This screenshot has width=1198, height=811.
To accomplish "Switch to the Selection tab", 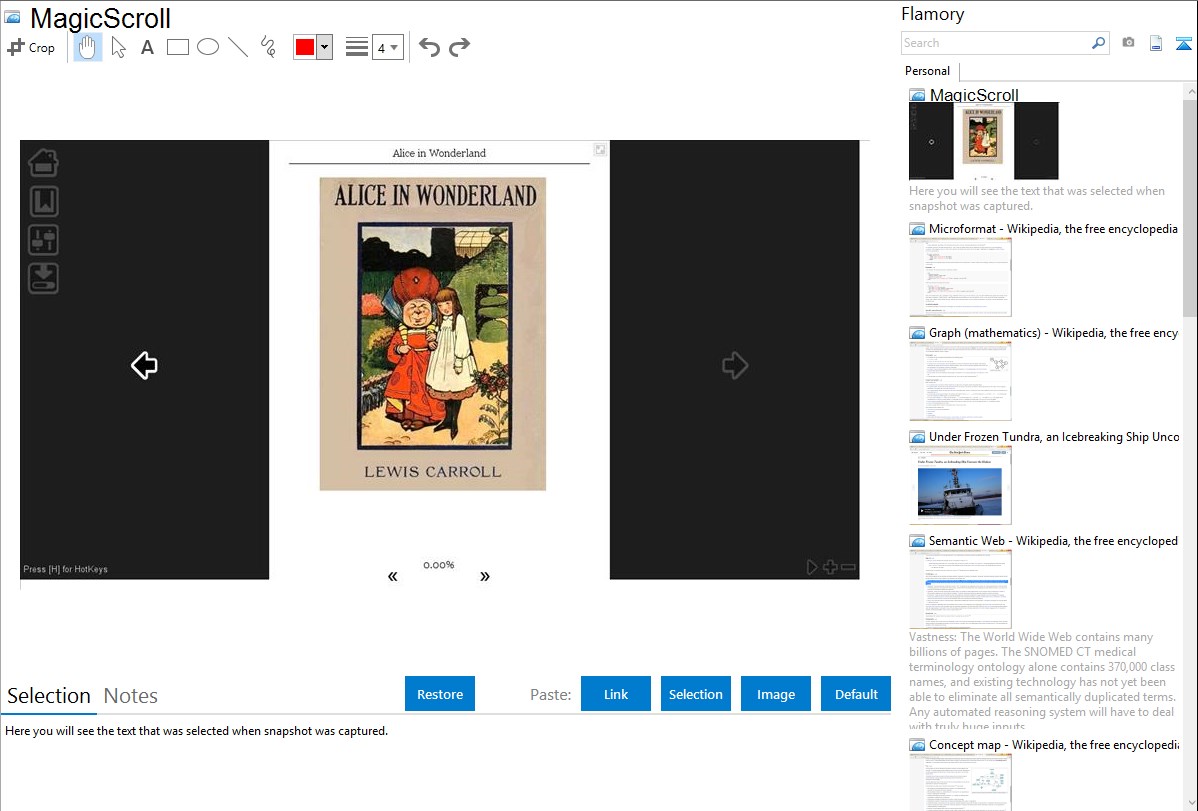I will click(49, 696).
